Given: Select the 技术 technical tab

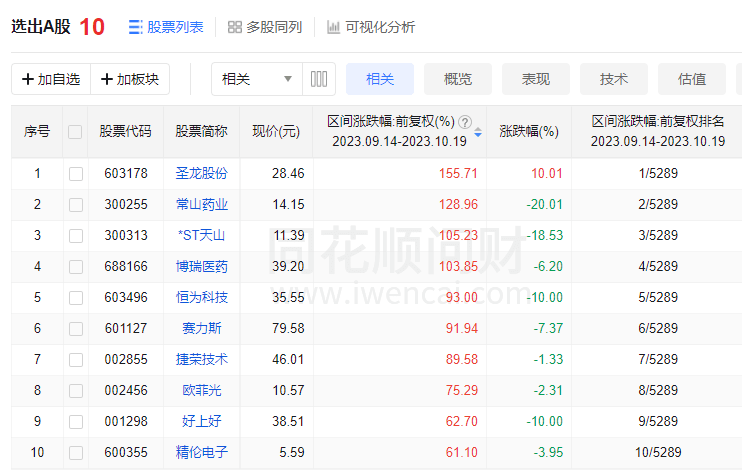Looking at the screenshot, I should 614,79.
